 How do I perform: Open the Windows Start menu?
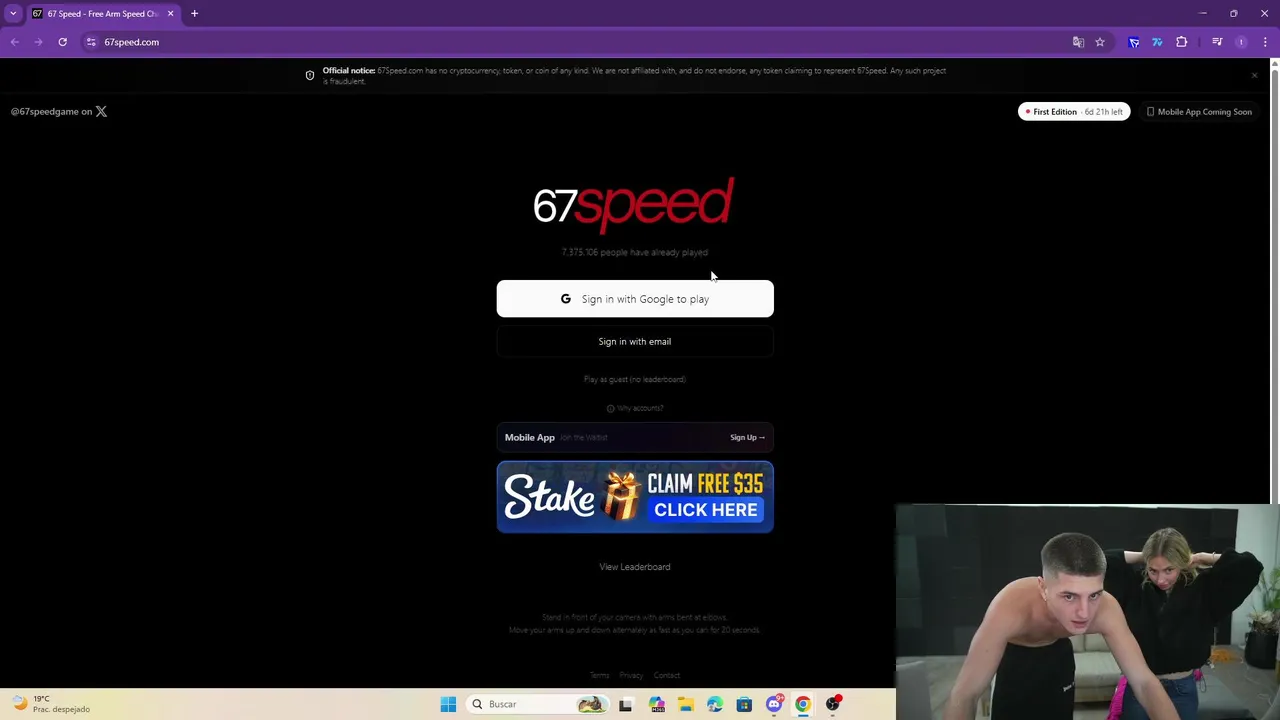(x=448, y=704)
